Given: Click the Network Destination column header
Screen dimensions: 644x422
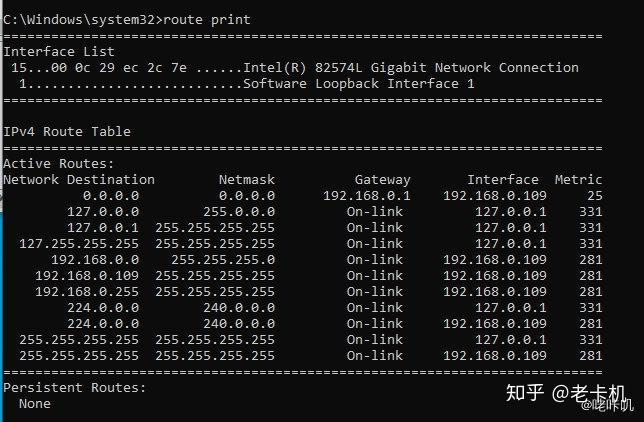Looking at the screenshot, I should pos(79,179).
